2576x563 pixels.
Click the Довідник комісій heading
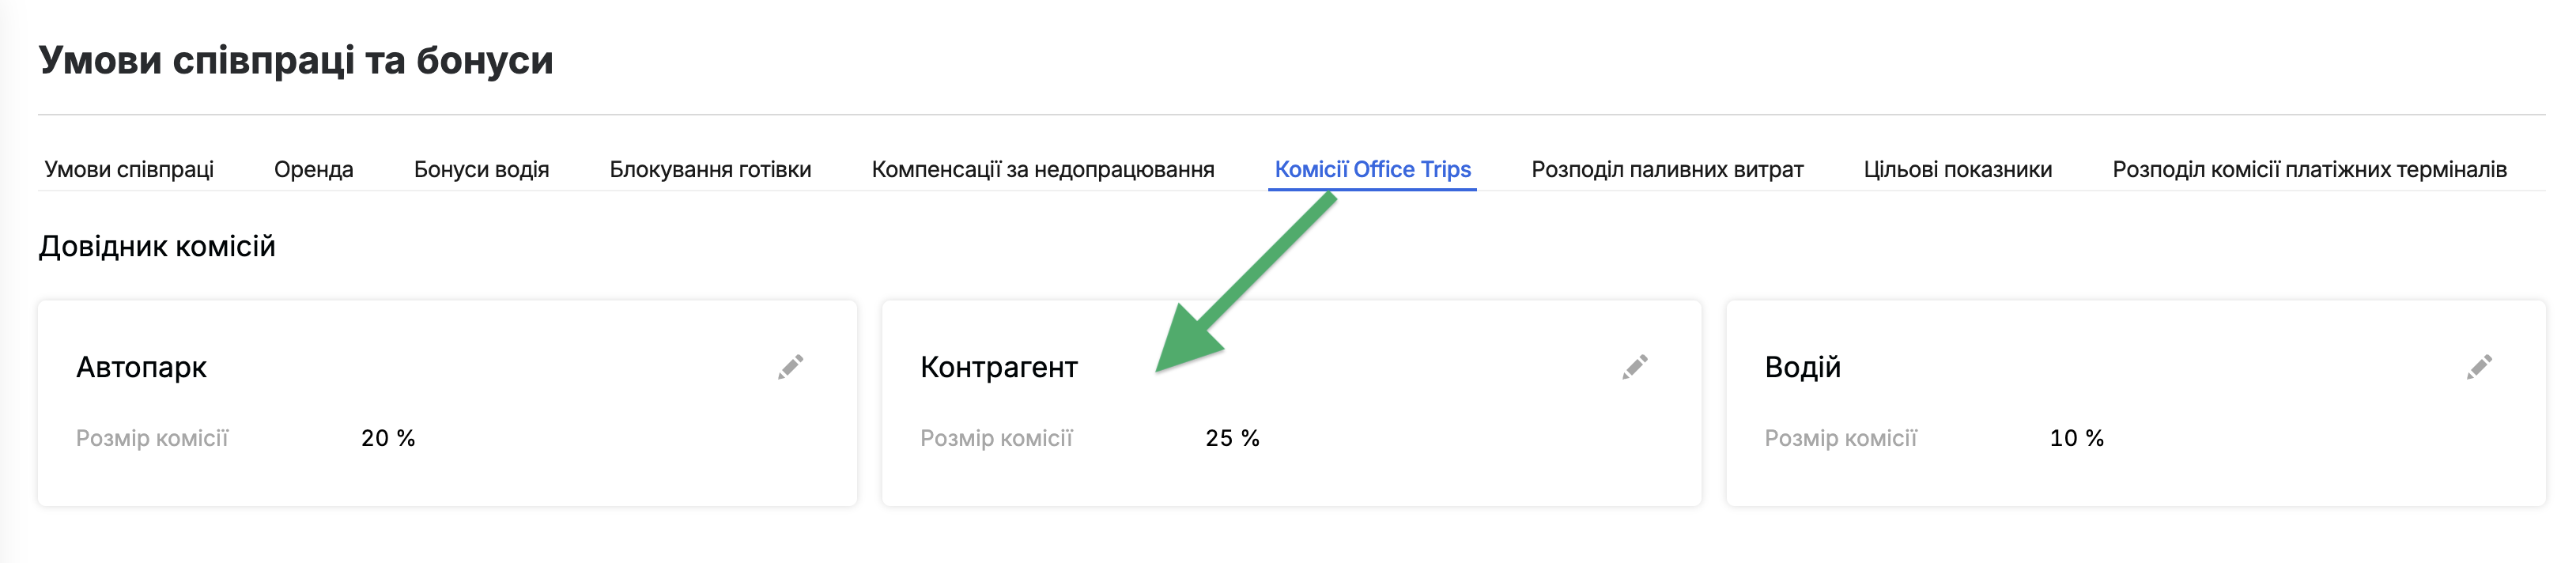(x=157, y=246)
